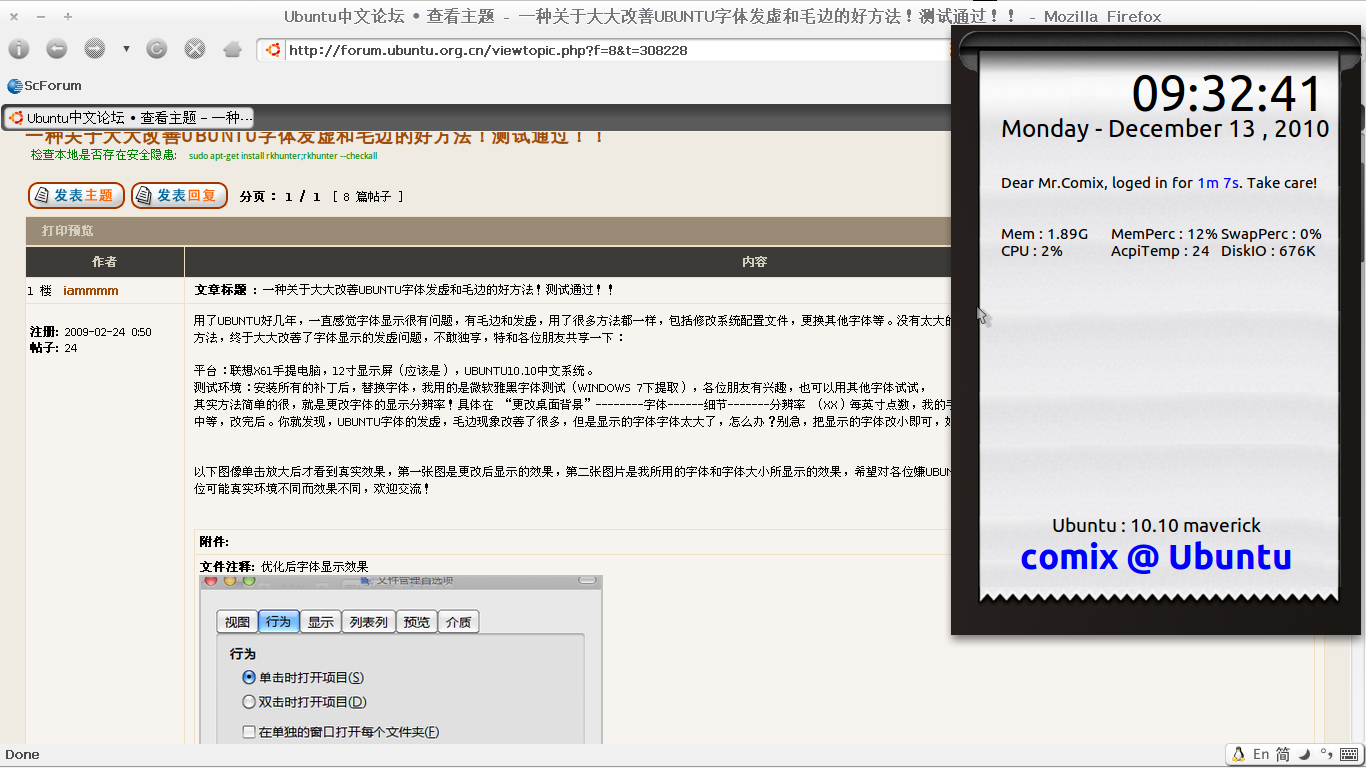Open author iammmm's profile link
Image resolution: width=1366 pixels, height=768 pixels.
90,291
